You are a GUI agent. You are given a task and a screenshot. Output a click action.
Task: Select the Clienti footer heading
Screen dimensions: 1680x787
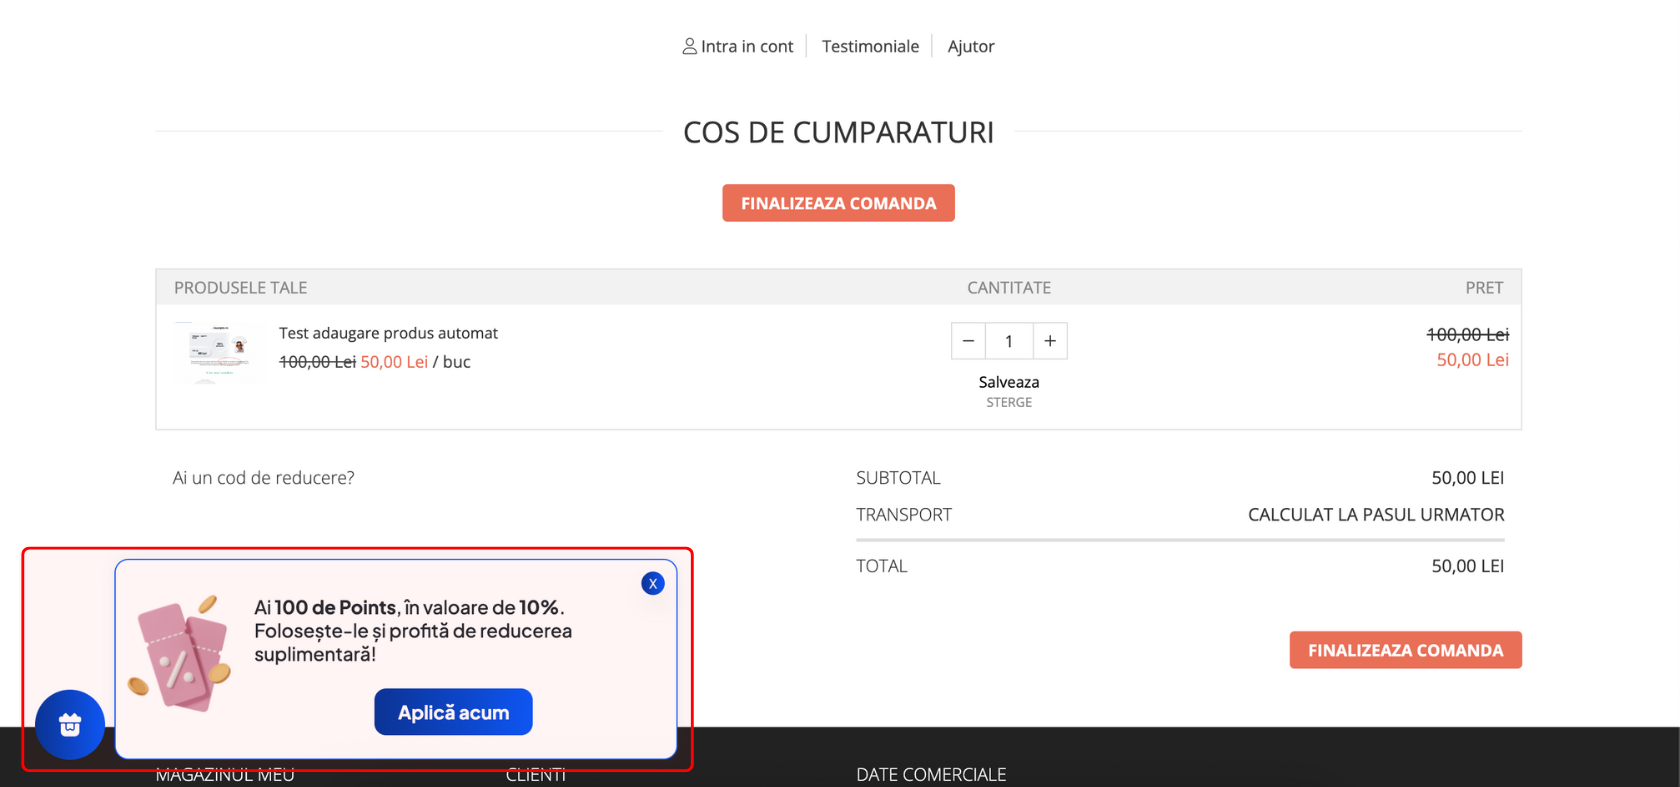click(536, 775)
